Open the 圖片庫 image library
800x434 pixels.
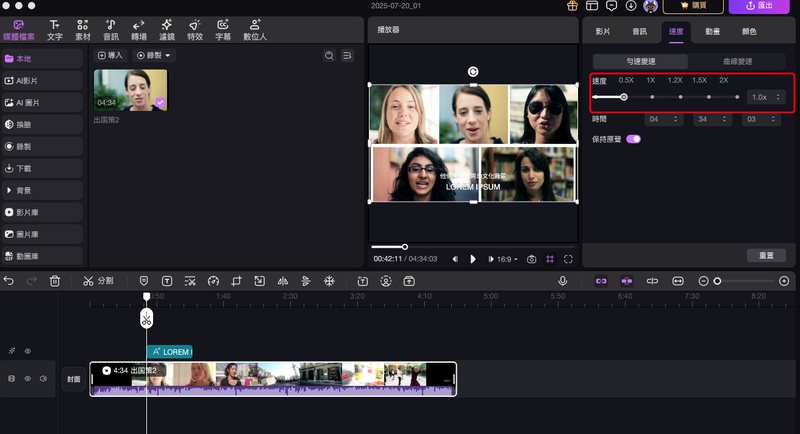[42, 234]
